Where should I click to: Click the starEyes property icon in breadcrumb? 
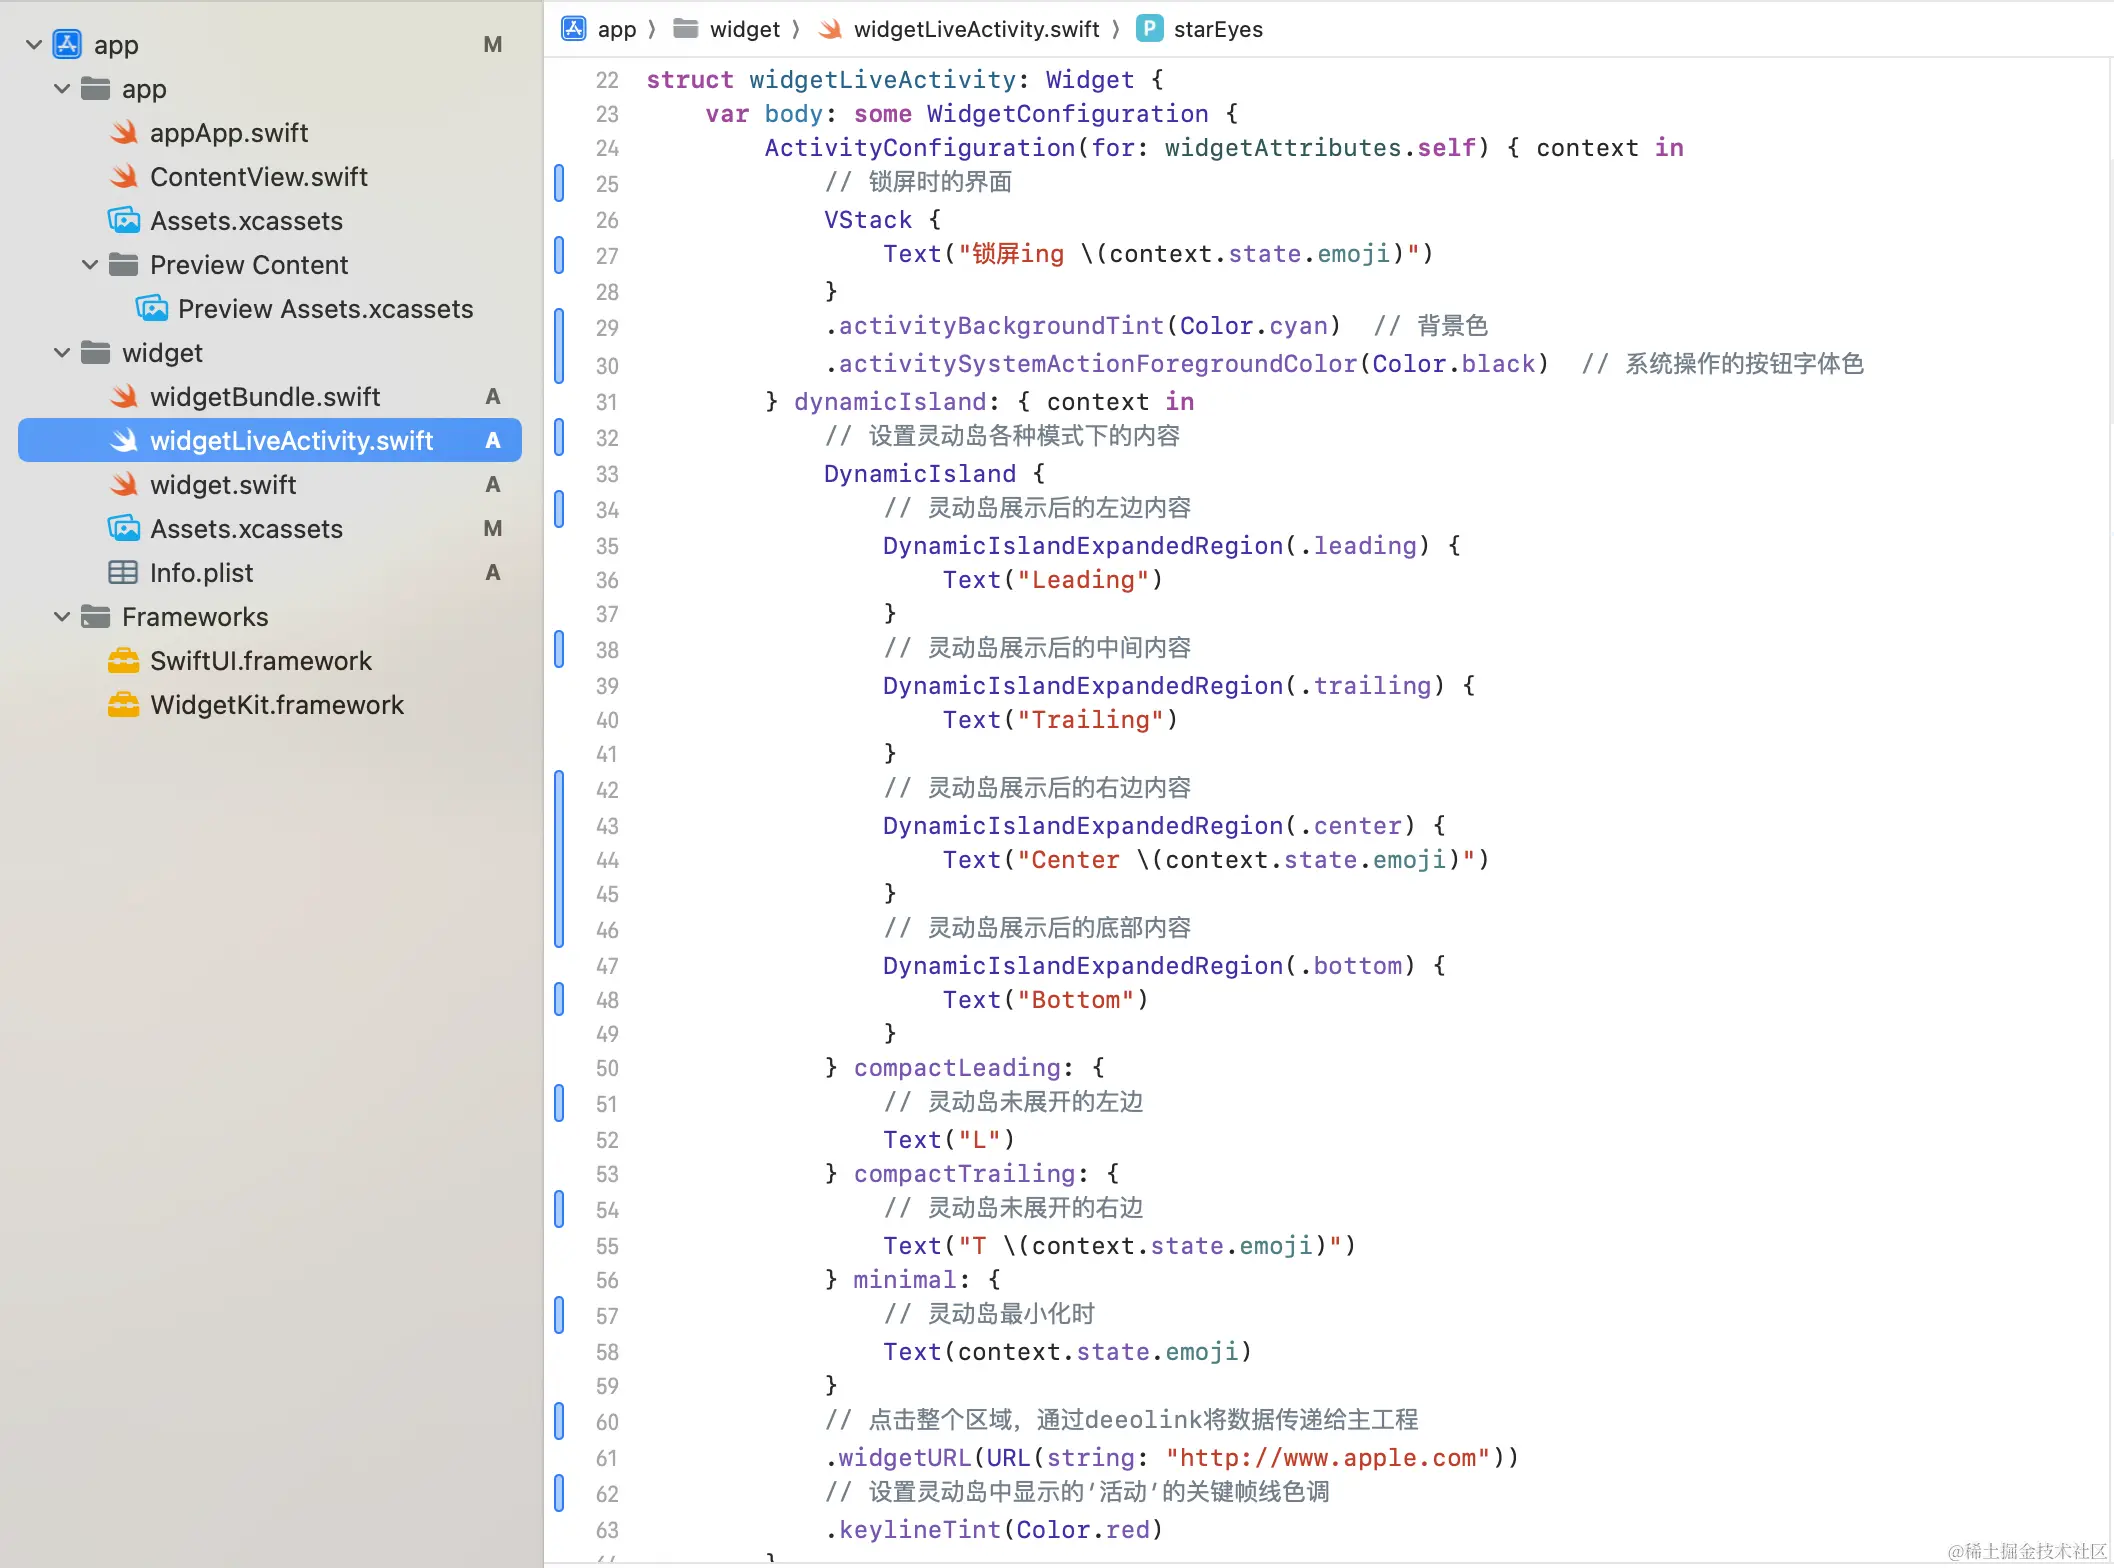pos(1149,29)
